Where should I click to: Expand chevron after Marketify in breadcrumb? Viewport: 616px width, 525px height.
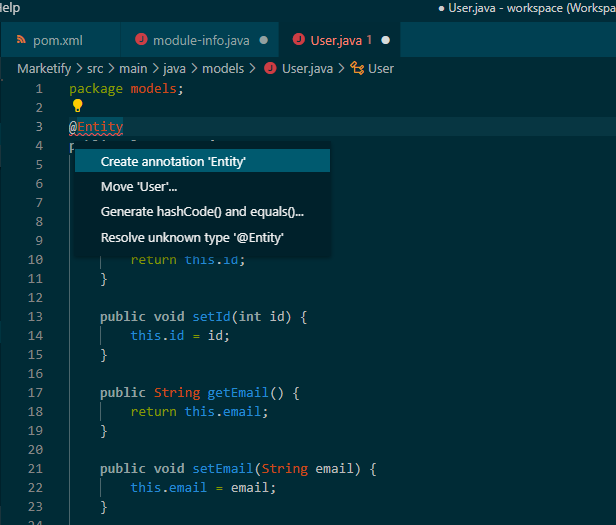coord(79,69)
